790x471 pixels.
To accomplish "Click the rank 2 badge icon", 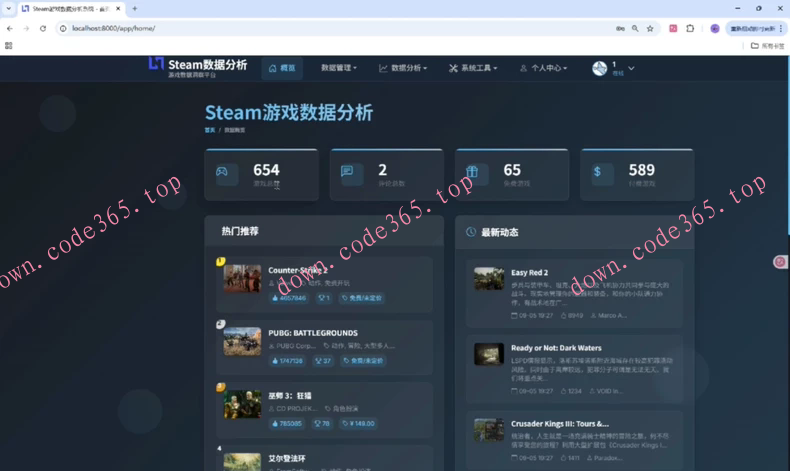I will coord(221,324).
